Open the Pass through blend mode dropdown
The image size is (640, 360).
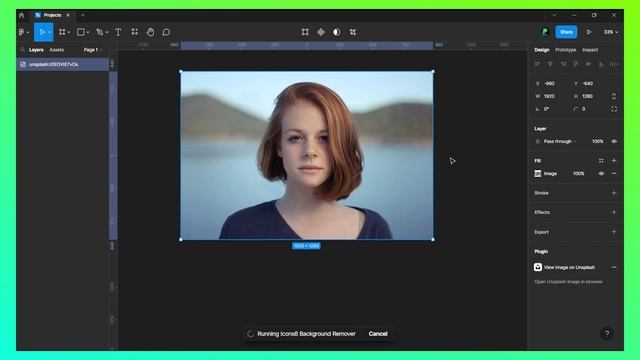pos(560,141)
